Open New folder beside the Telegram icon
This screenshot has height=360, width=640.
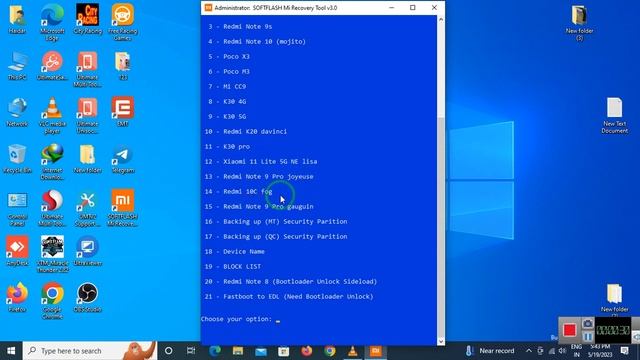point(87,159)
